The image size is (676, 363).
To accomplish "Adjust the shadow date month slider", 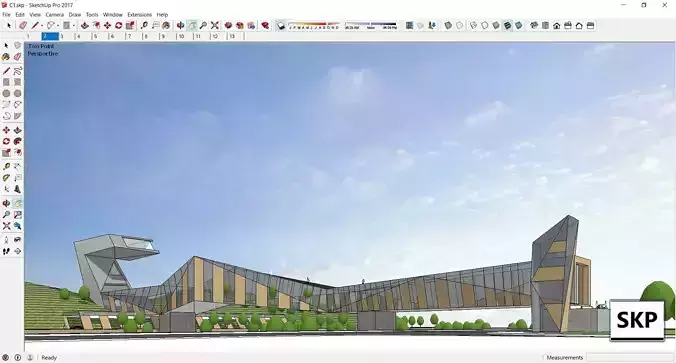I will coord(314,25).
